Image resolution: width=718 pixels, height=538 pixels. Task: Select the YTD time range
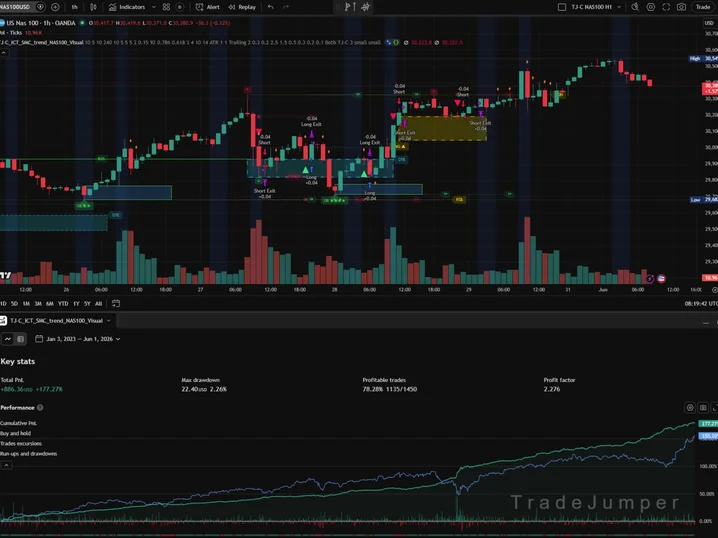point(63,304)
